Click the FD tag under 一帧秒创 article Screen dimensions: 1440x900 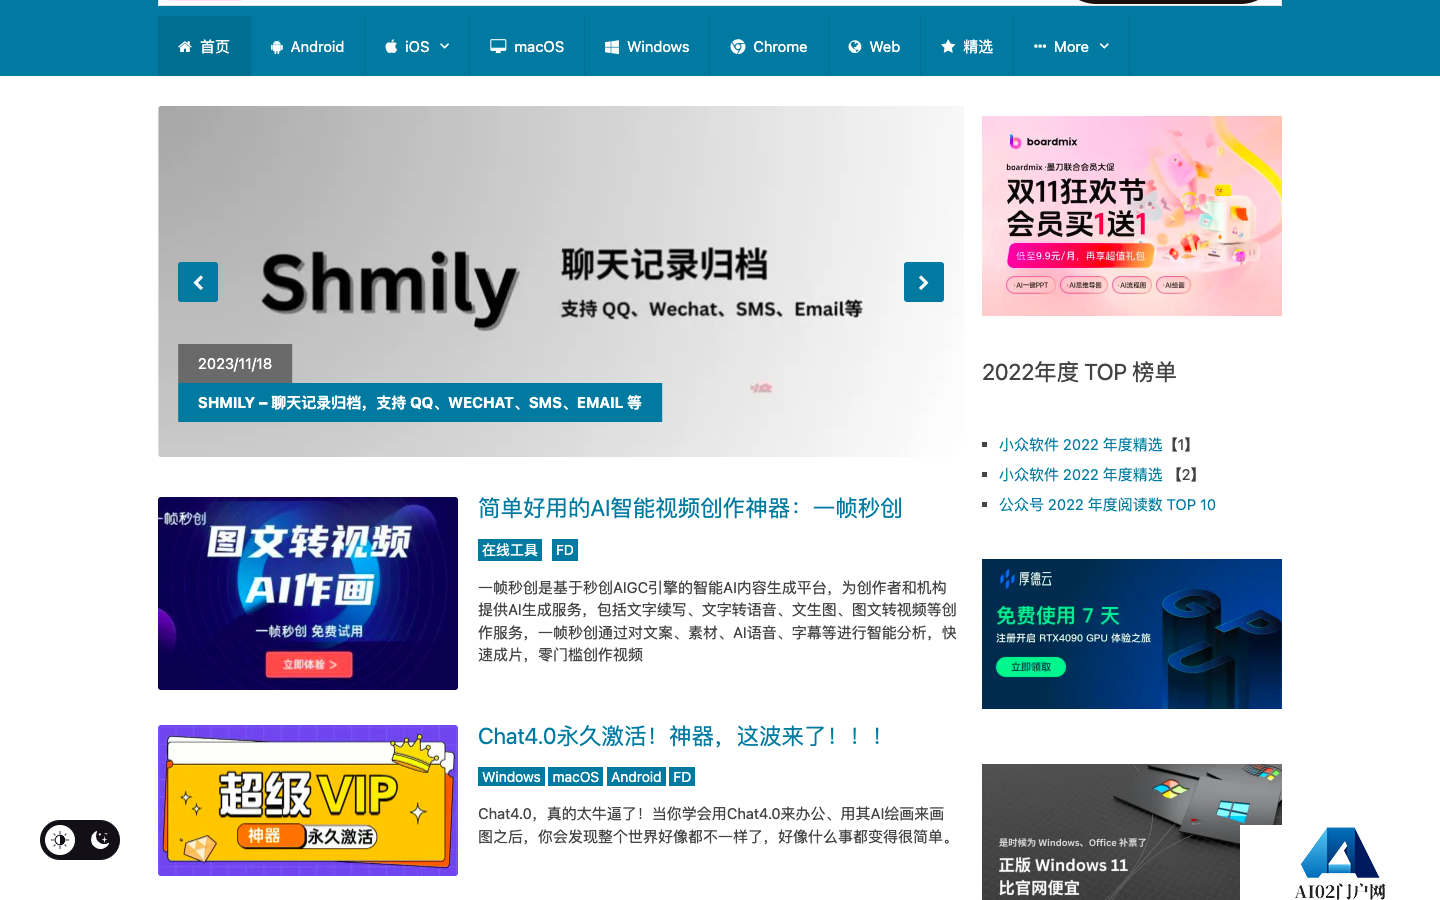565,550
